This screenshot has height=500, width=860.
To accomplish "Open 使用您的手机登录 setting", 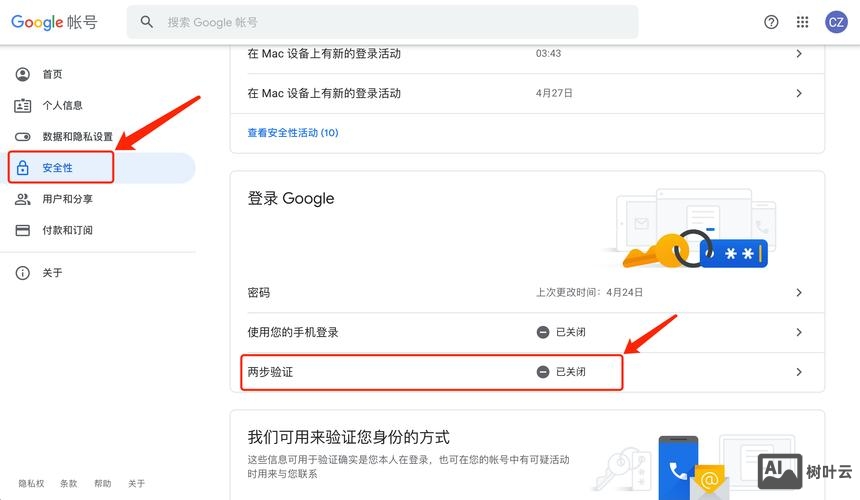I will [x=527, y=333].
